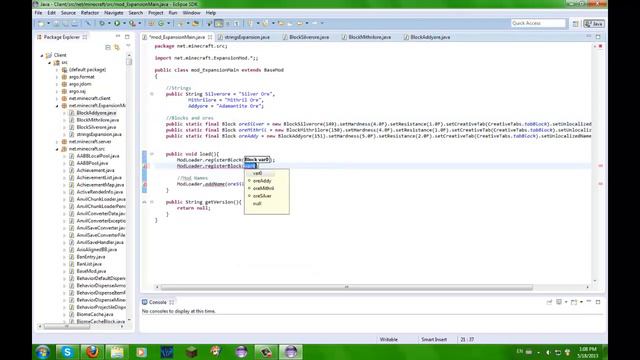Open the Project menu
Screen dimensions: 640x360
point(156,13)
